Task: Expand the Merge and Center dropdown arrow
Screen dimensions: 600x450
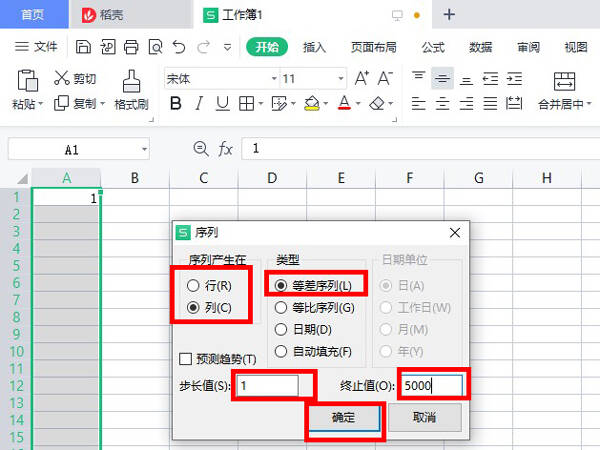Action: [x=589, y=104]
